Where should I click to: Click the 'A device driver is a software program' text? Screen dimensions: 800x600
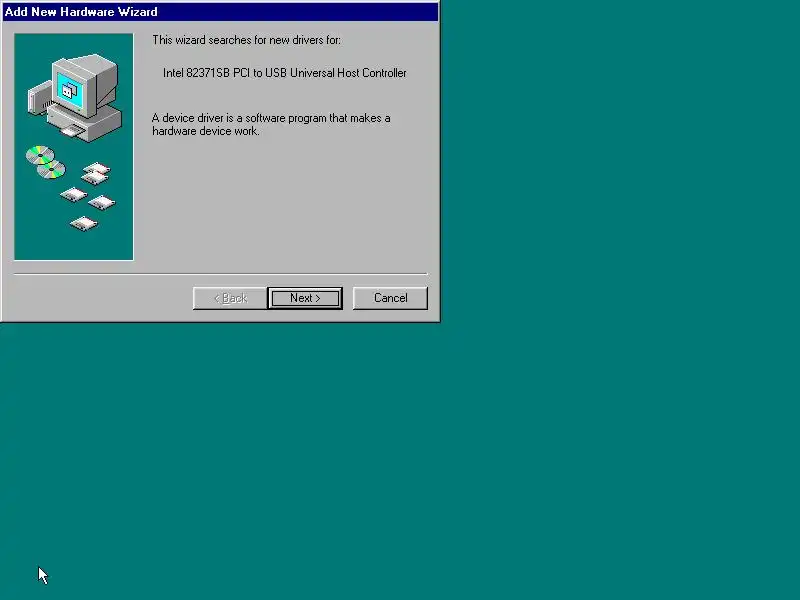(x=271, y=124)
